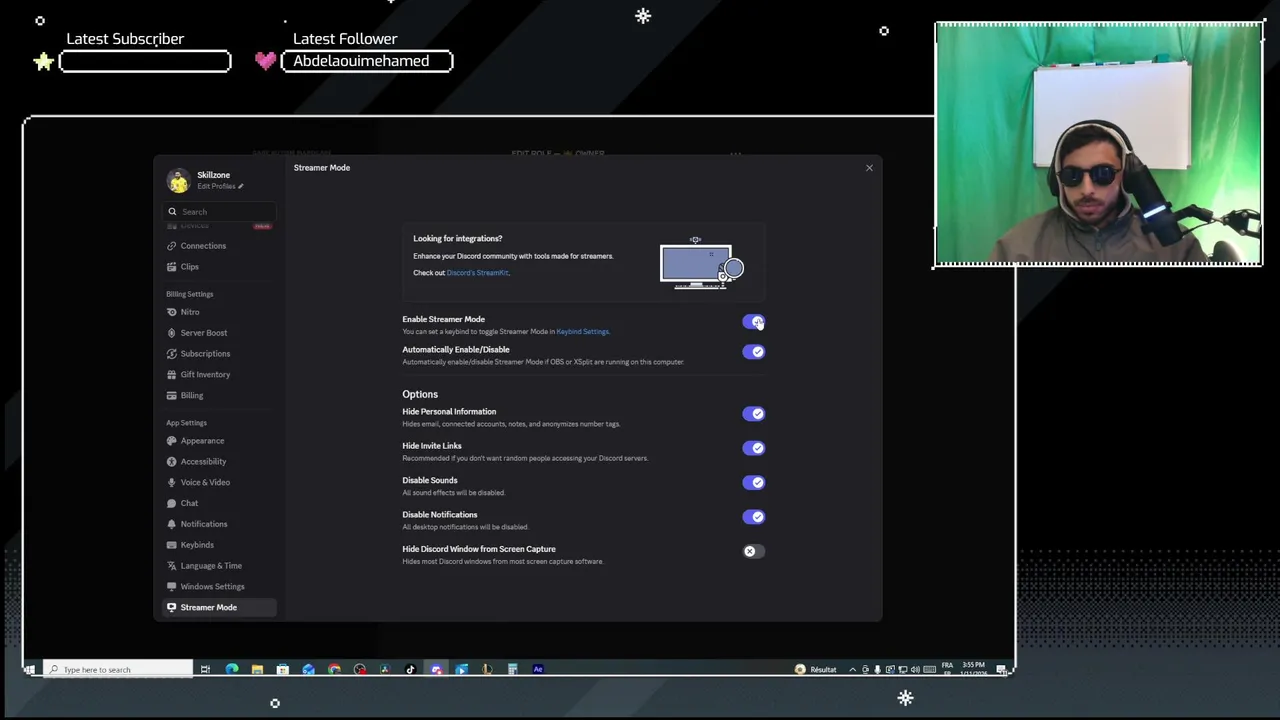The image size is (1280, 720).
Task: Open Billing via its card icon
Action: coord(172,396)
